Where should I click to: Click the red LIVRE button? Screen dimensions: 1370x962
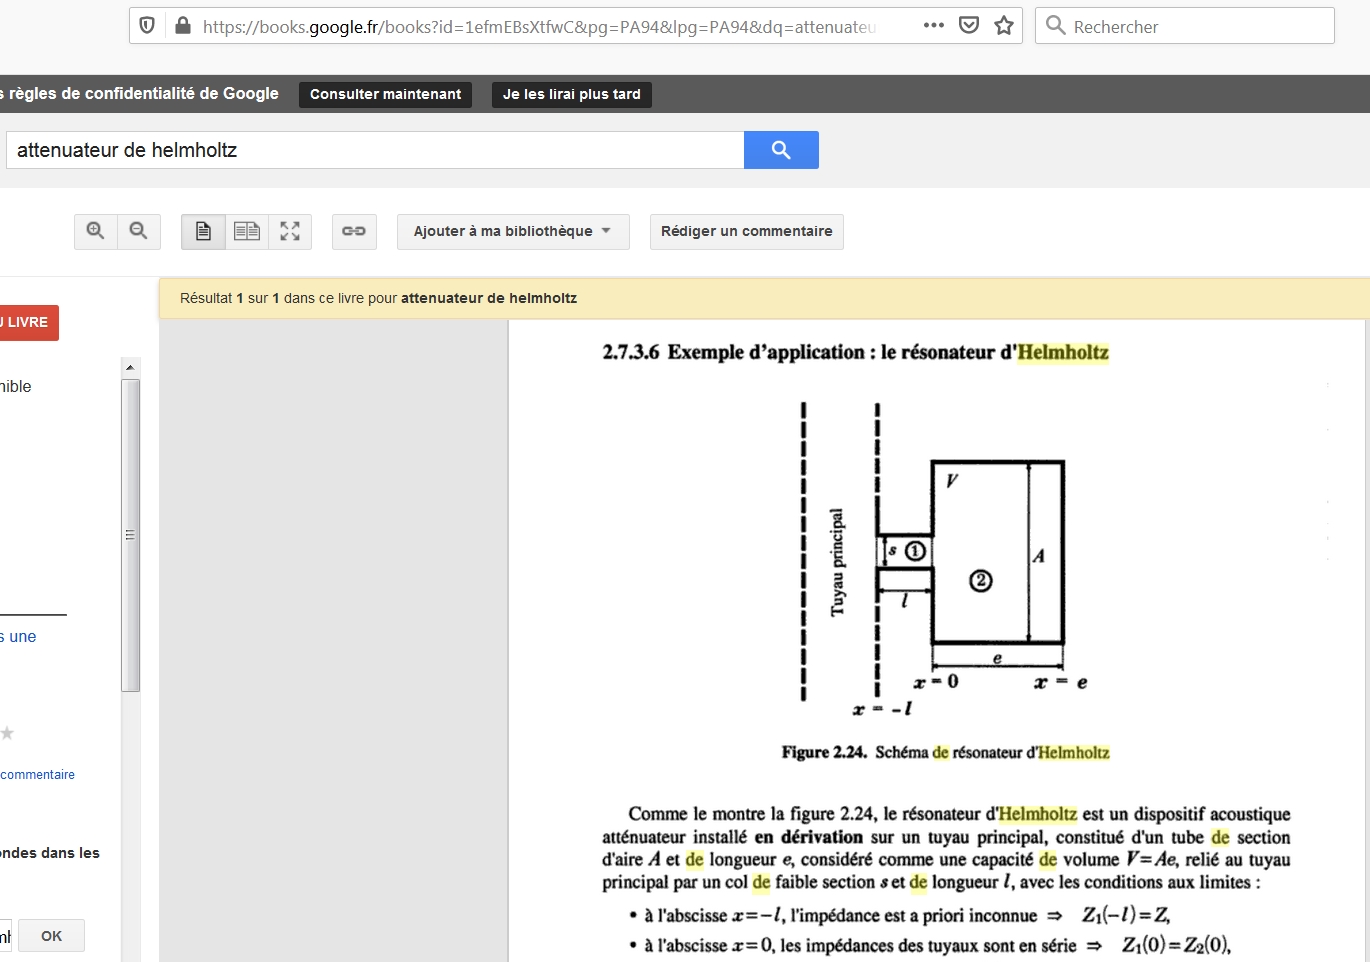tap(28, 322)
